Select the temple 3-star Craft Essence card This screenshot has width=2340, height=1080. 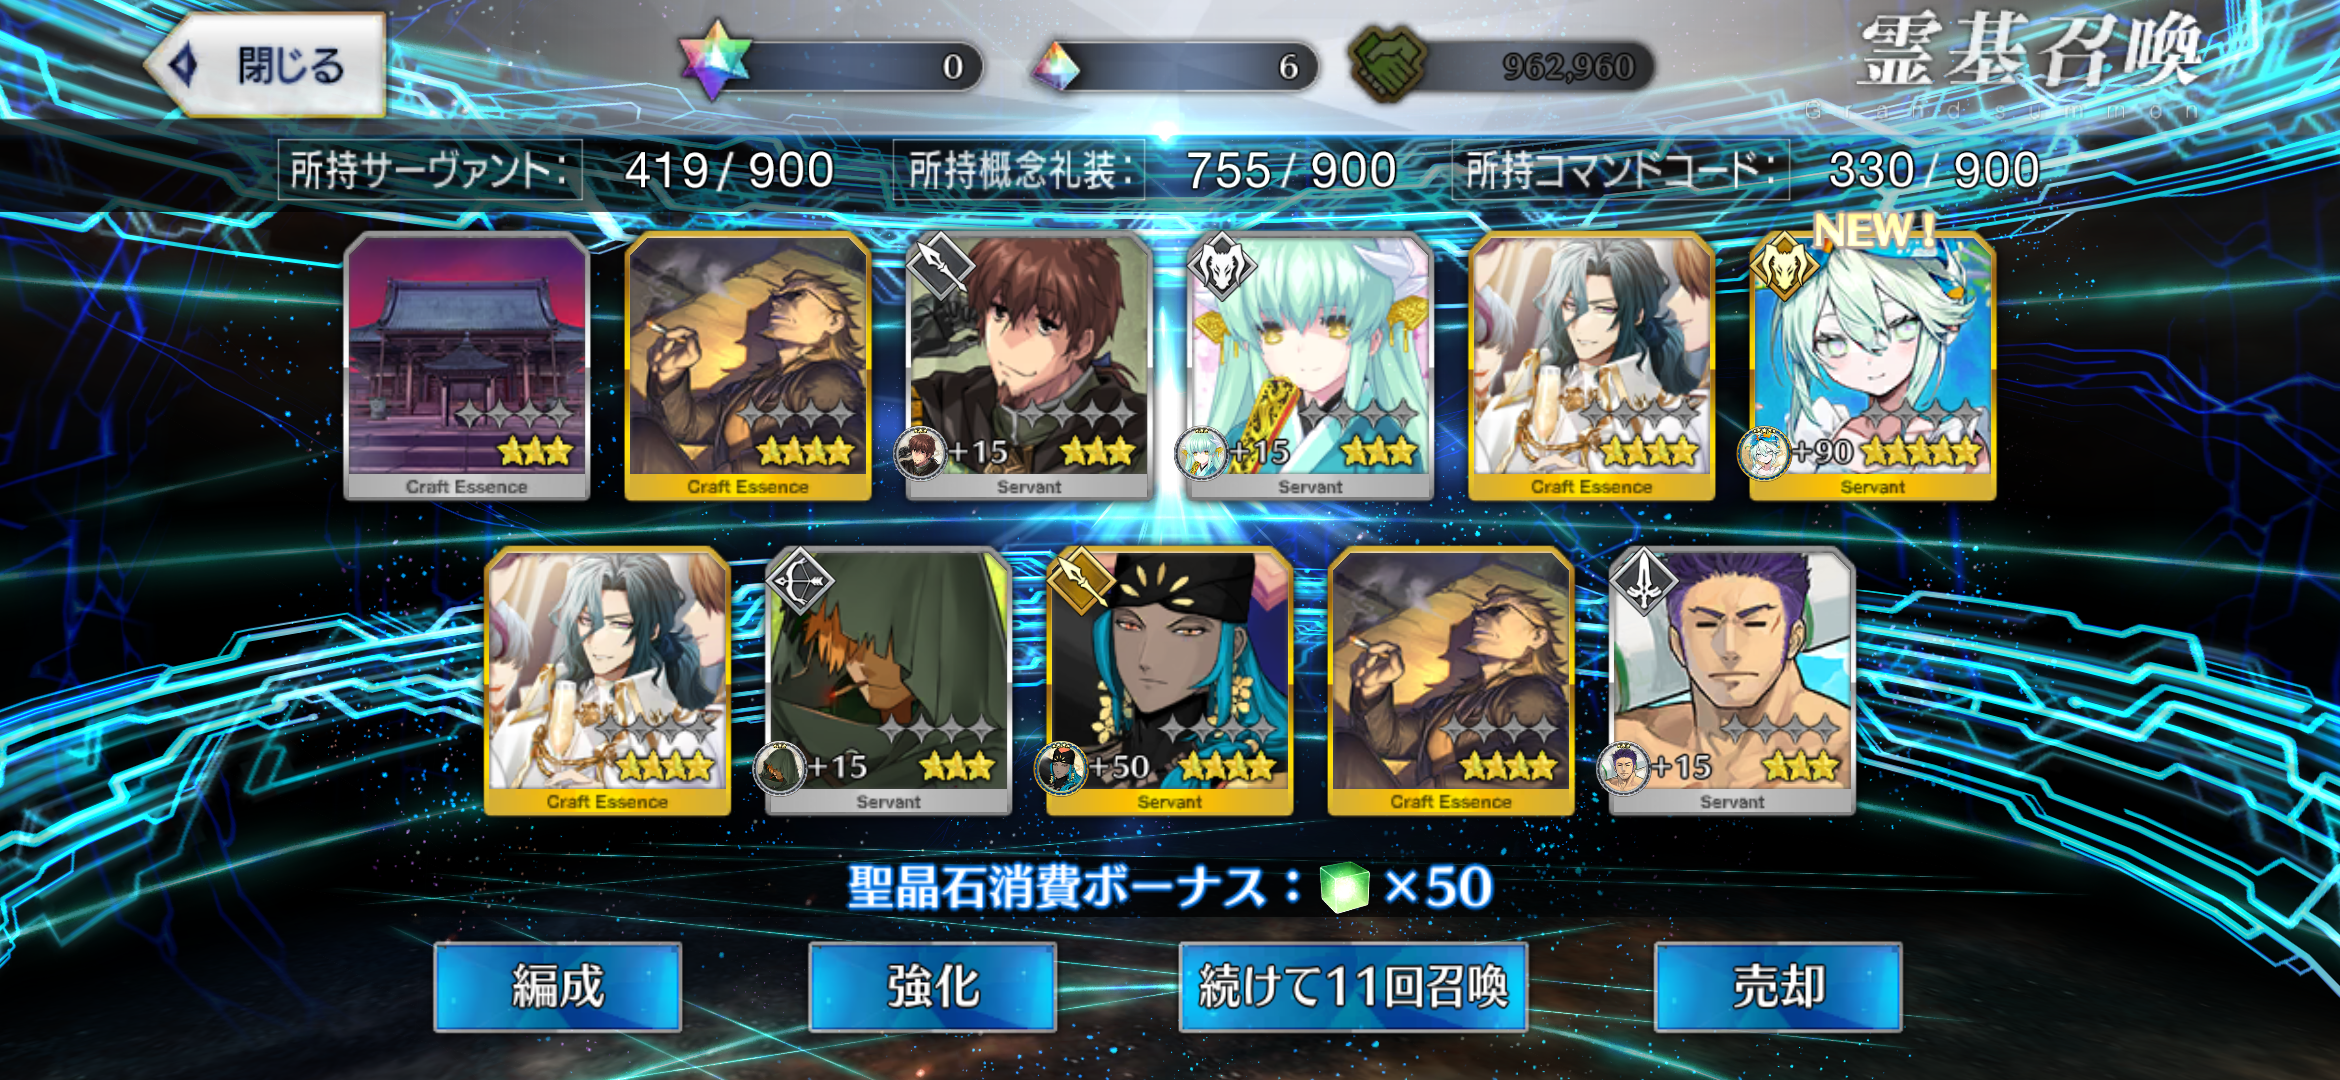point(466,366)
